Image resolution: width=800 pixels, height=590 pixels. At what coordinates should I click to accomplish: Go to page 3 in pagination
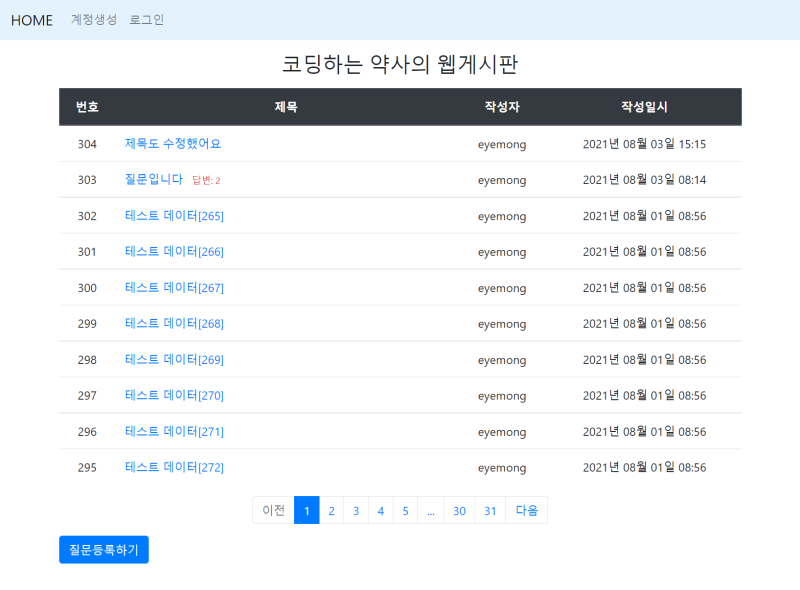click(x=356, y=510)
